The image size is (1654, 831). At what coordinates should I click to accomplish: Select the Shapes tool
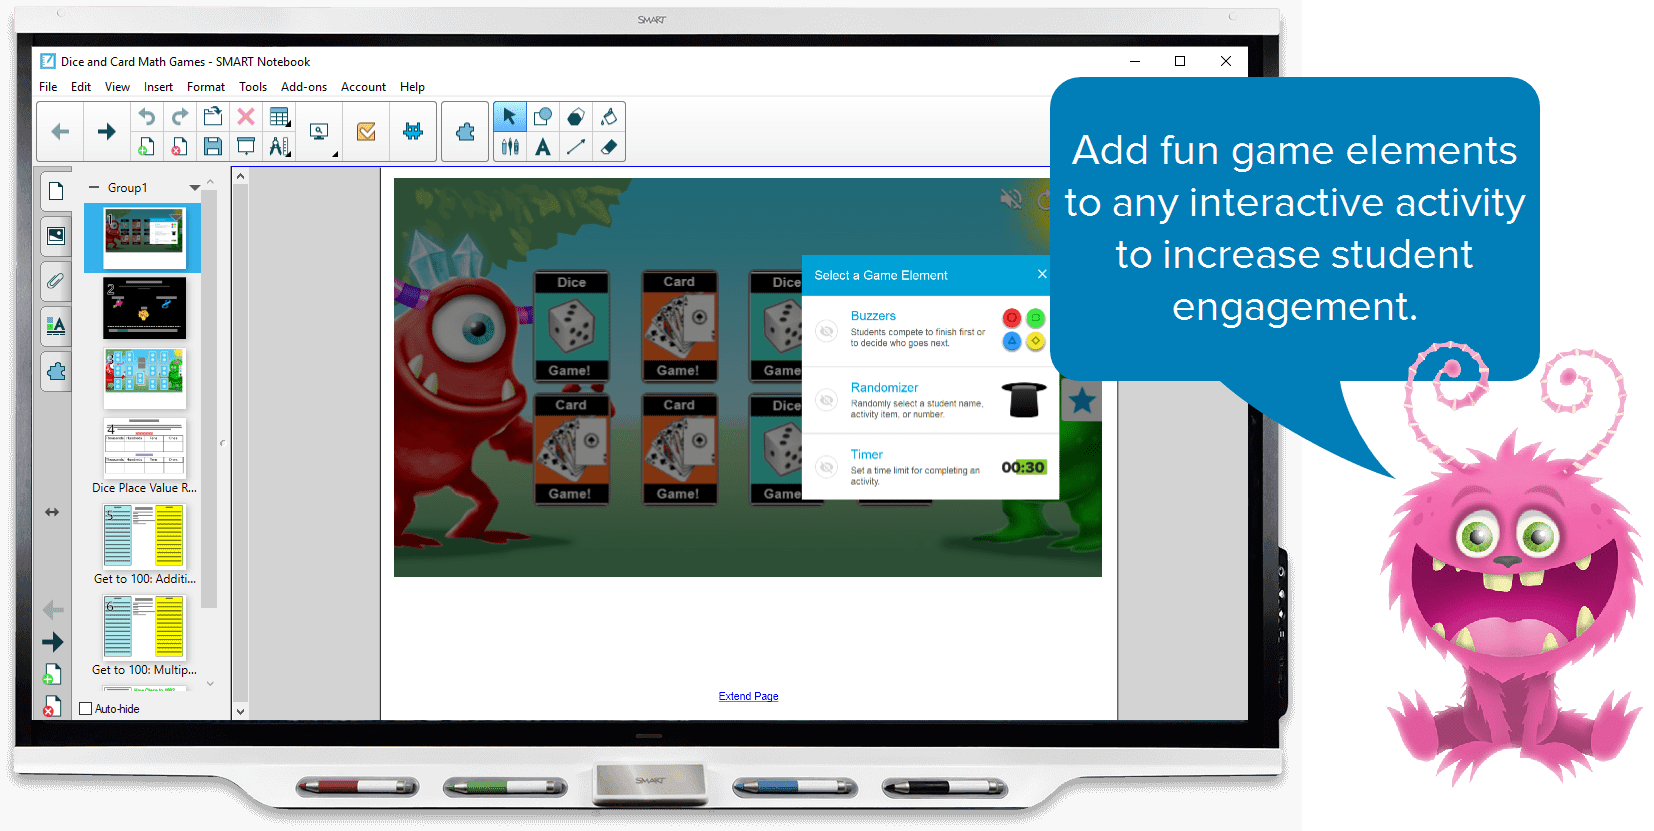(543, 116)
